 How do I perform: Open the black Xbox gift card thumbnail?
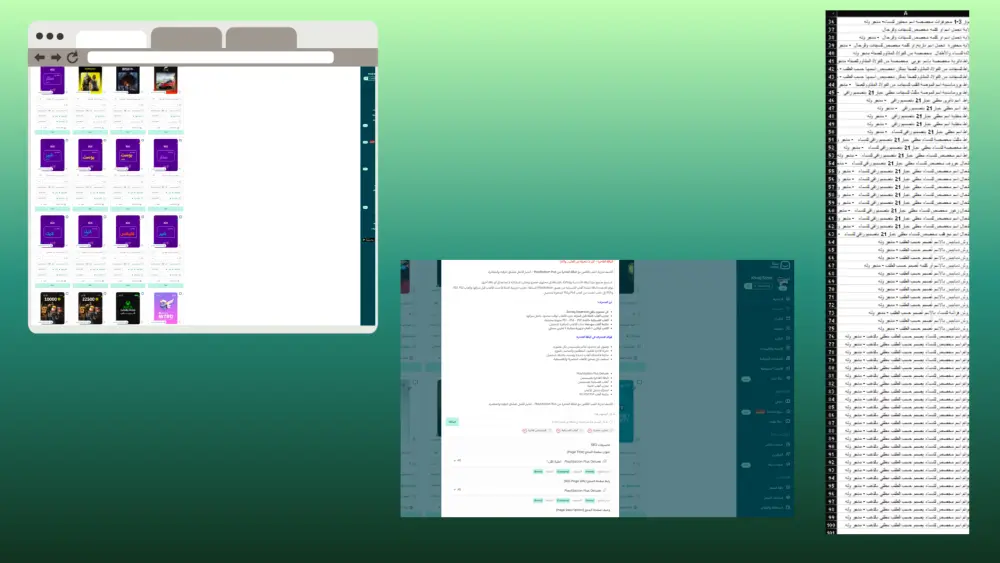pos(128,308)
